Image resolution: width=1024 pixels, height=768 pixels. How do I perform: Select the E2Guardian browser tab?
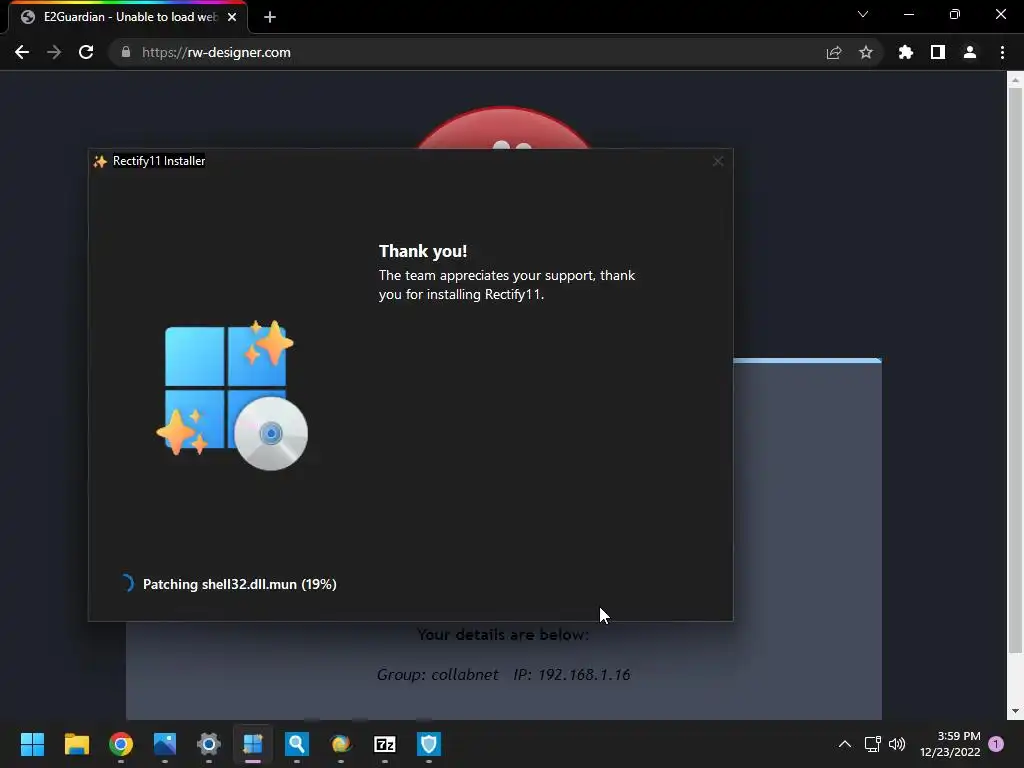tap(128, 17)
